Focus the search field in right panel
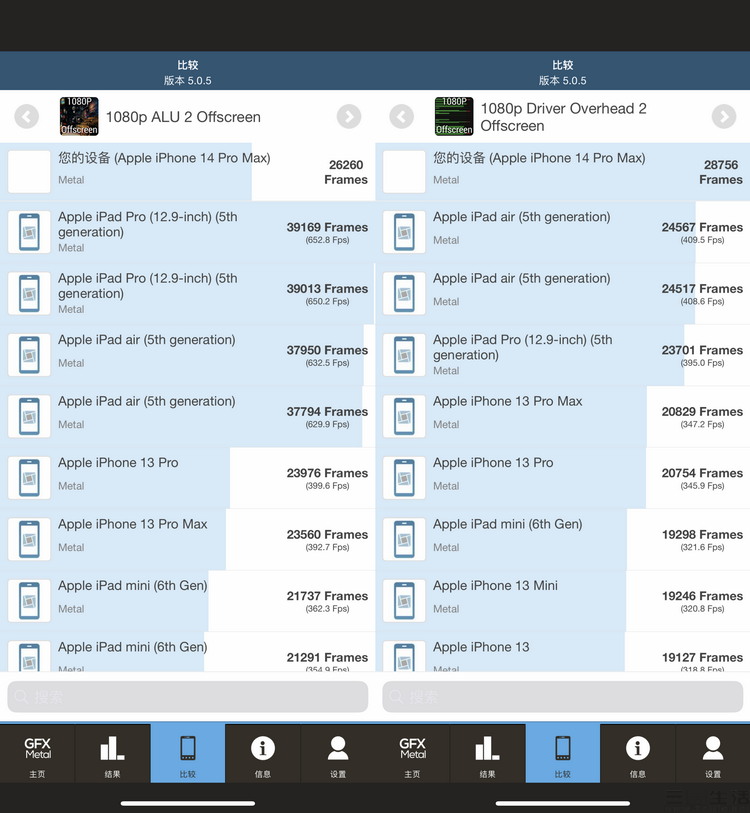The image size is (750, 813). coord(563,696)
